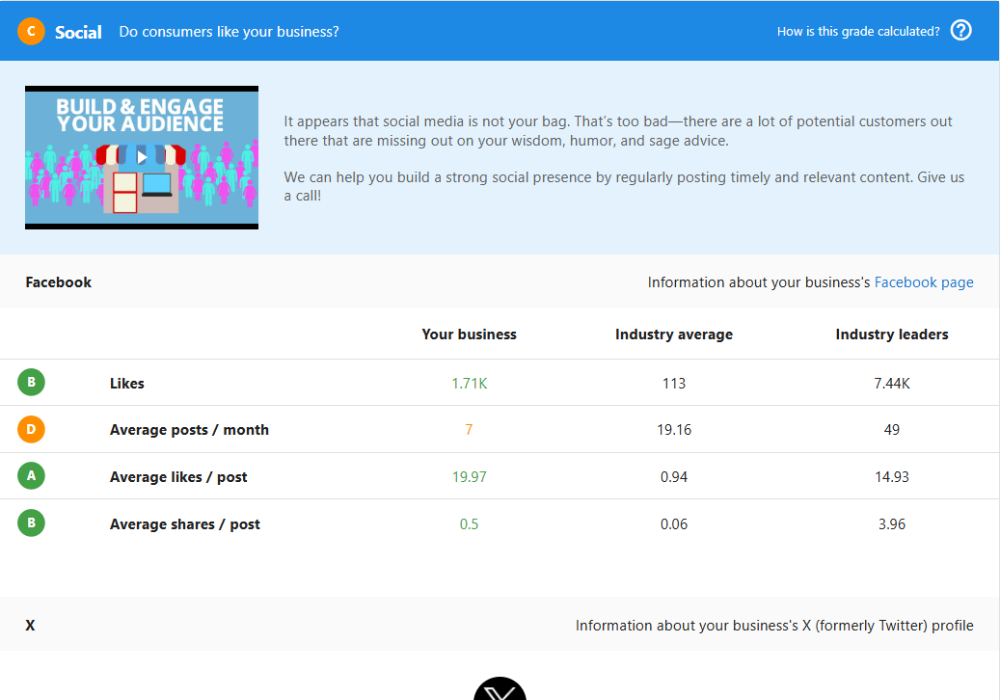Click the Industry average column header
The height and width of the screenshot is (700, 1000).
(673, 334)
